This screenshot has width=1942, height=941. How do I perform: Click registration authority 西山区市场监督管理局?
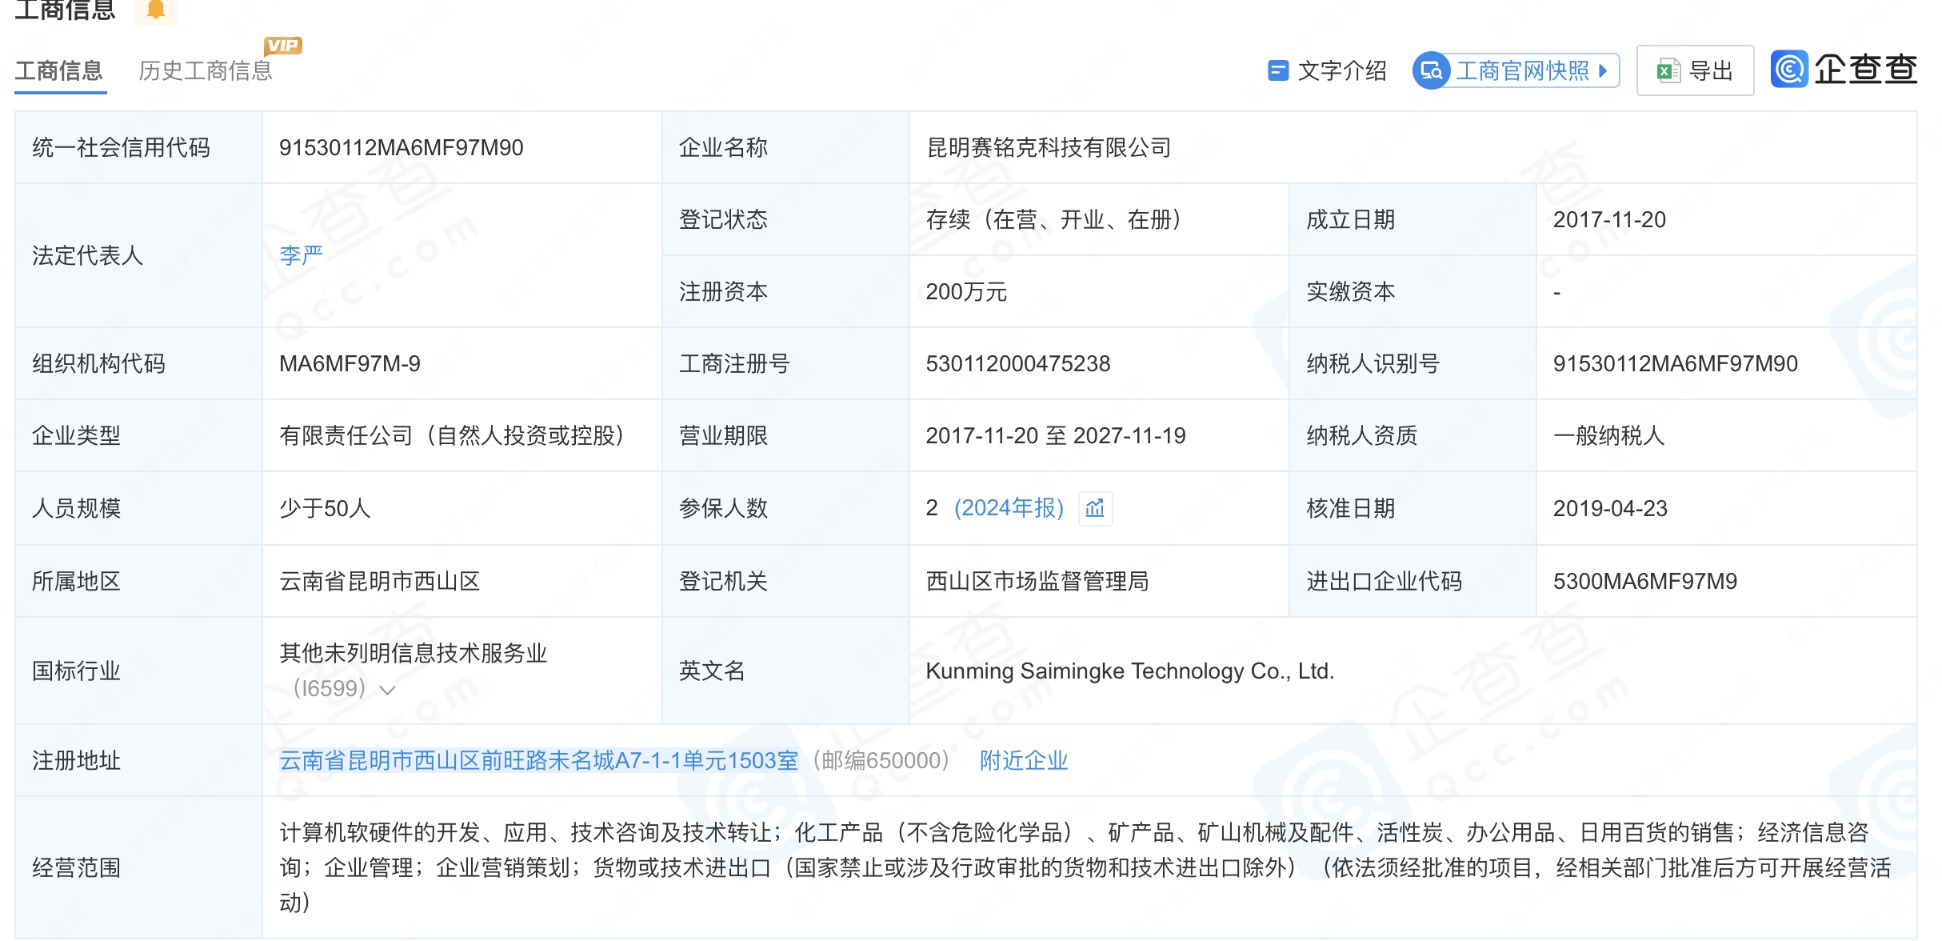coord(1037,581)
